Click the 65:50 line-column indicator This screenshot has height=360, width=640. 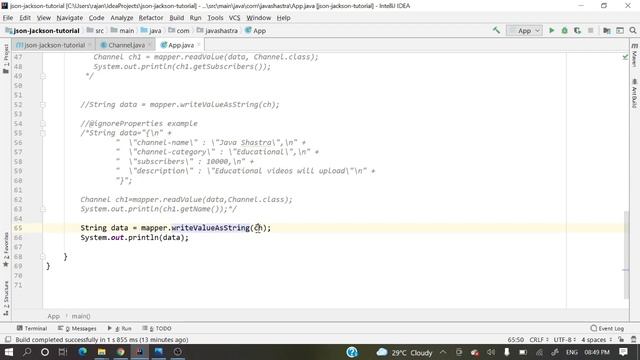[516, 340]
